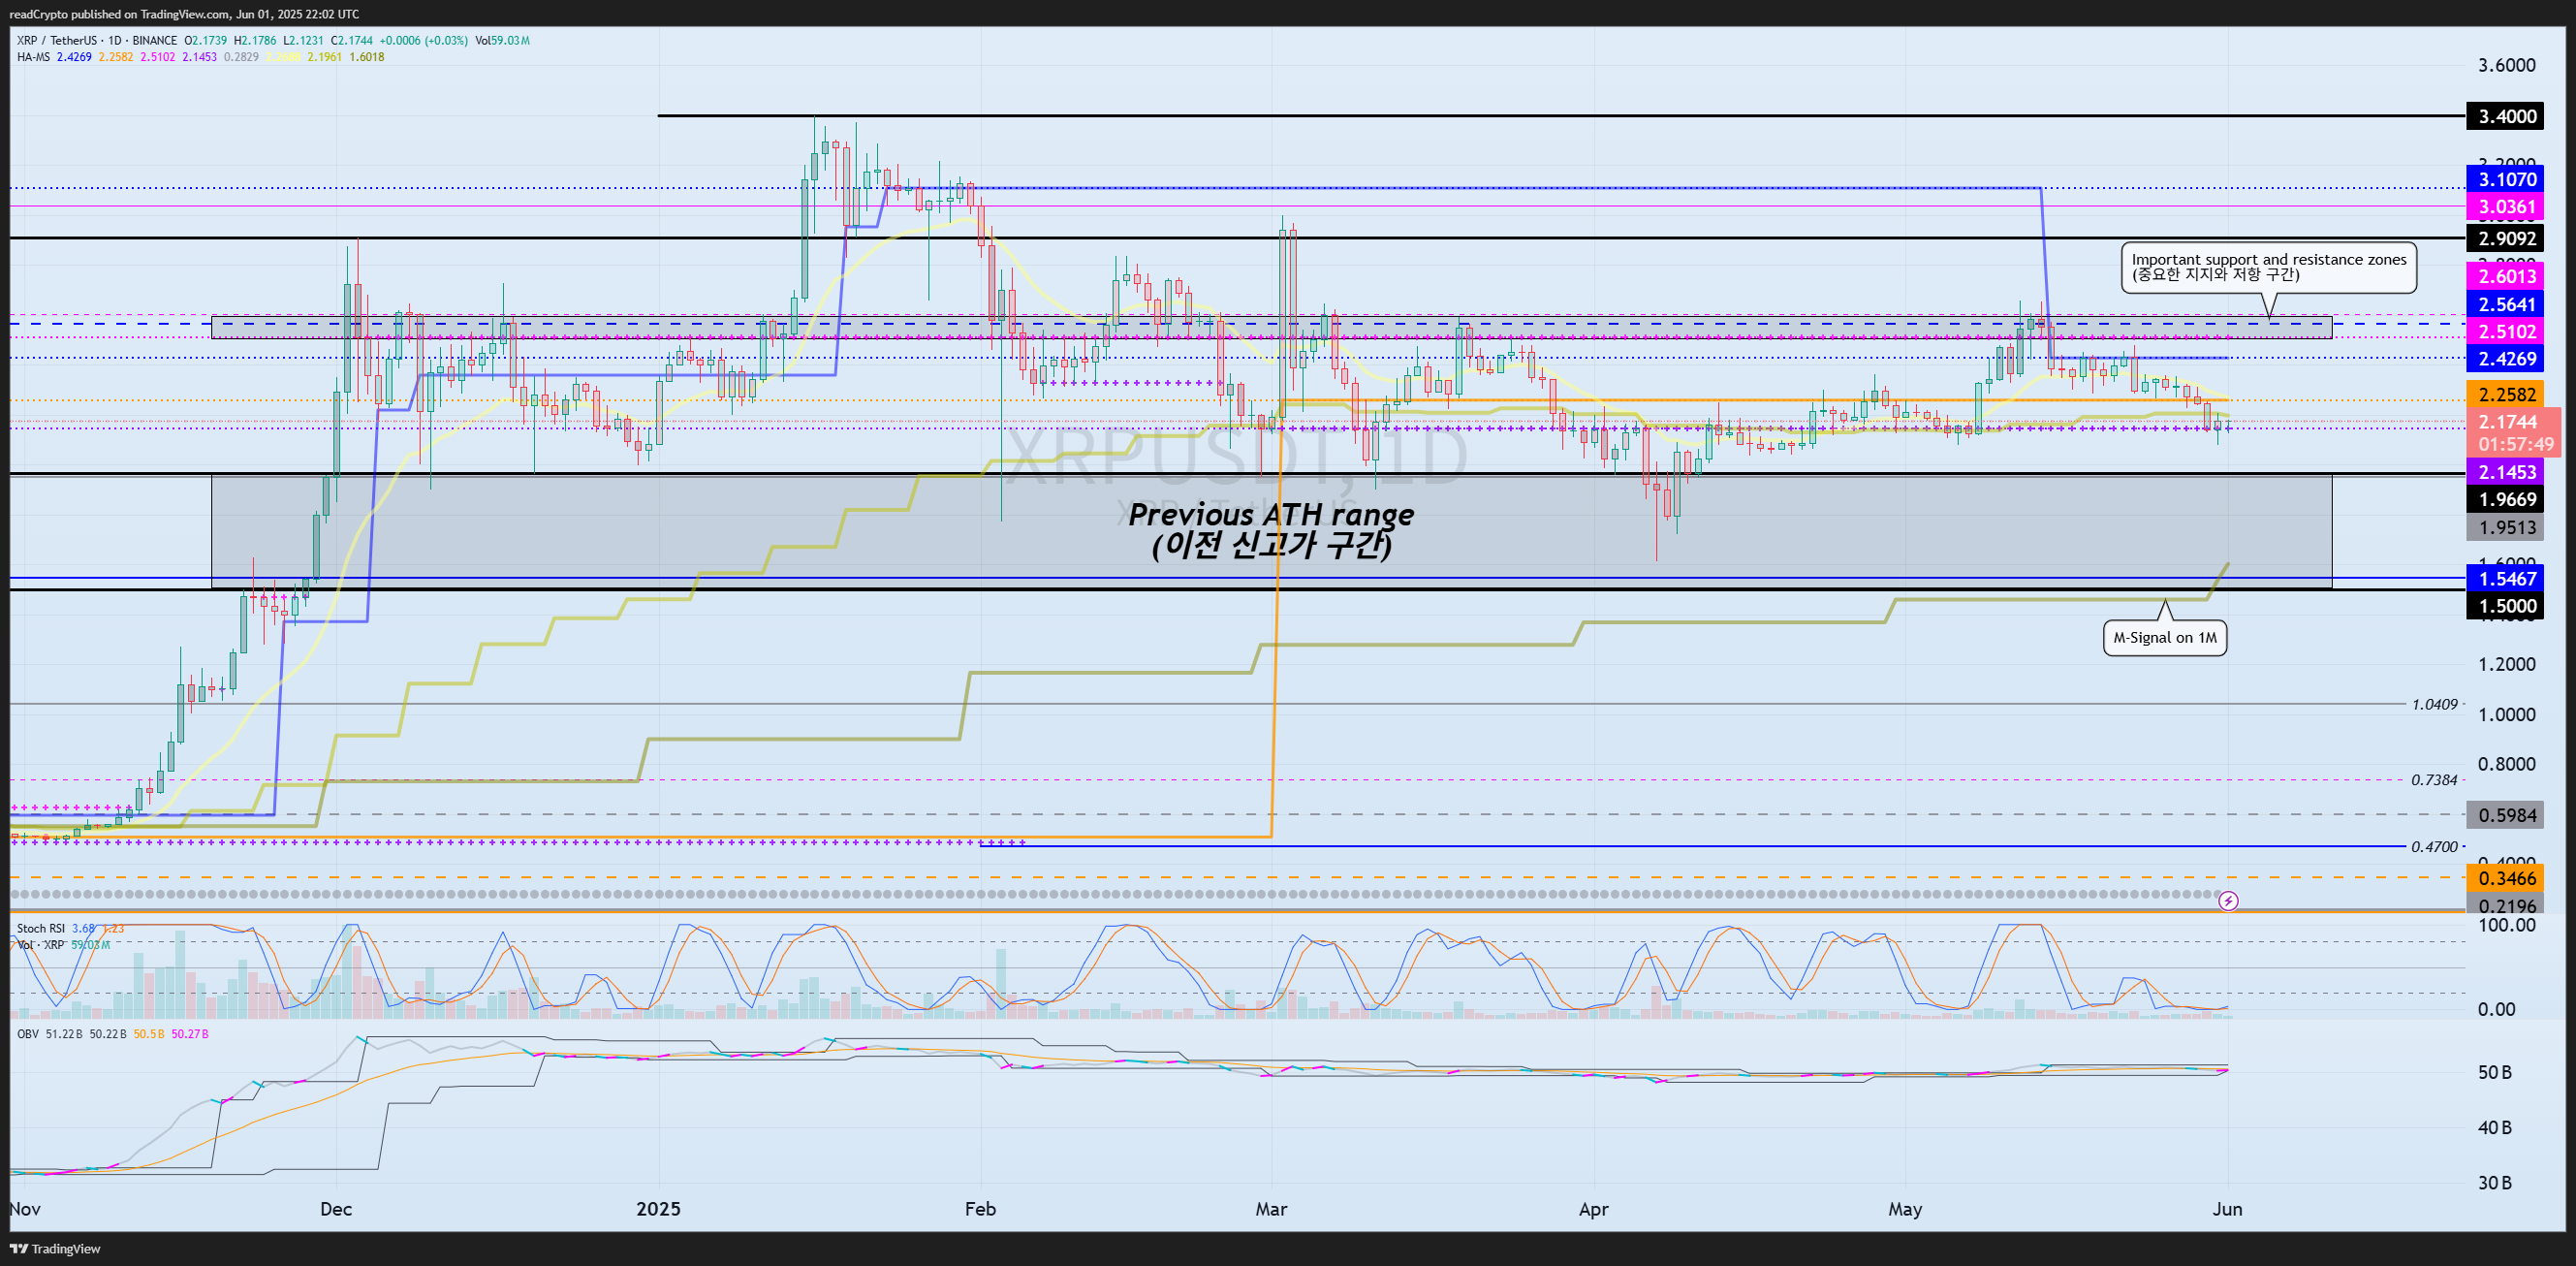Click the 2.2582 orange price label

click(2507, 394)
